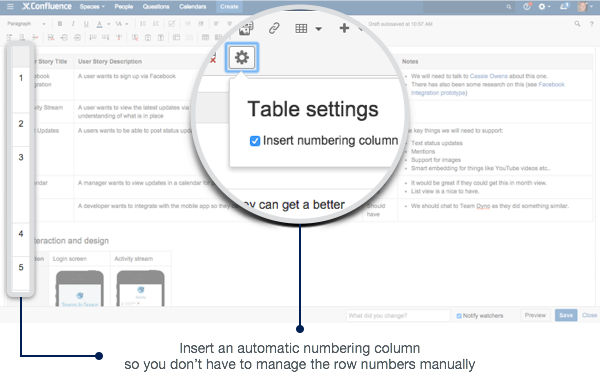Open the Confluence hamburger menu icon

point(10,7)
